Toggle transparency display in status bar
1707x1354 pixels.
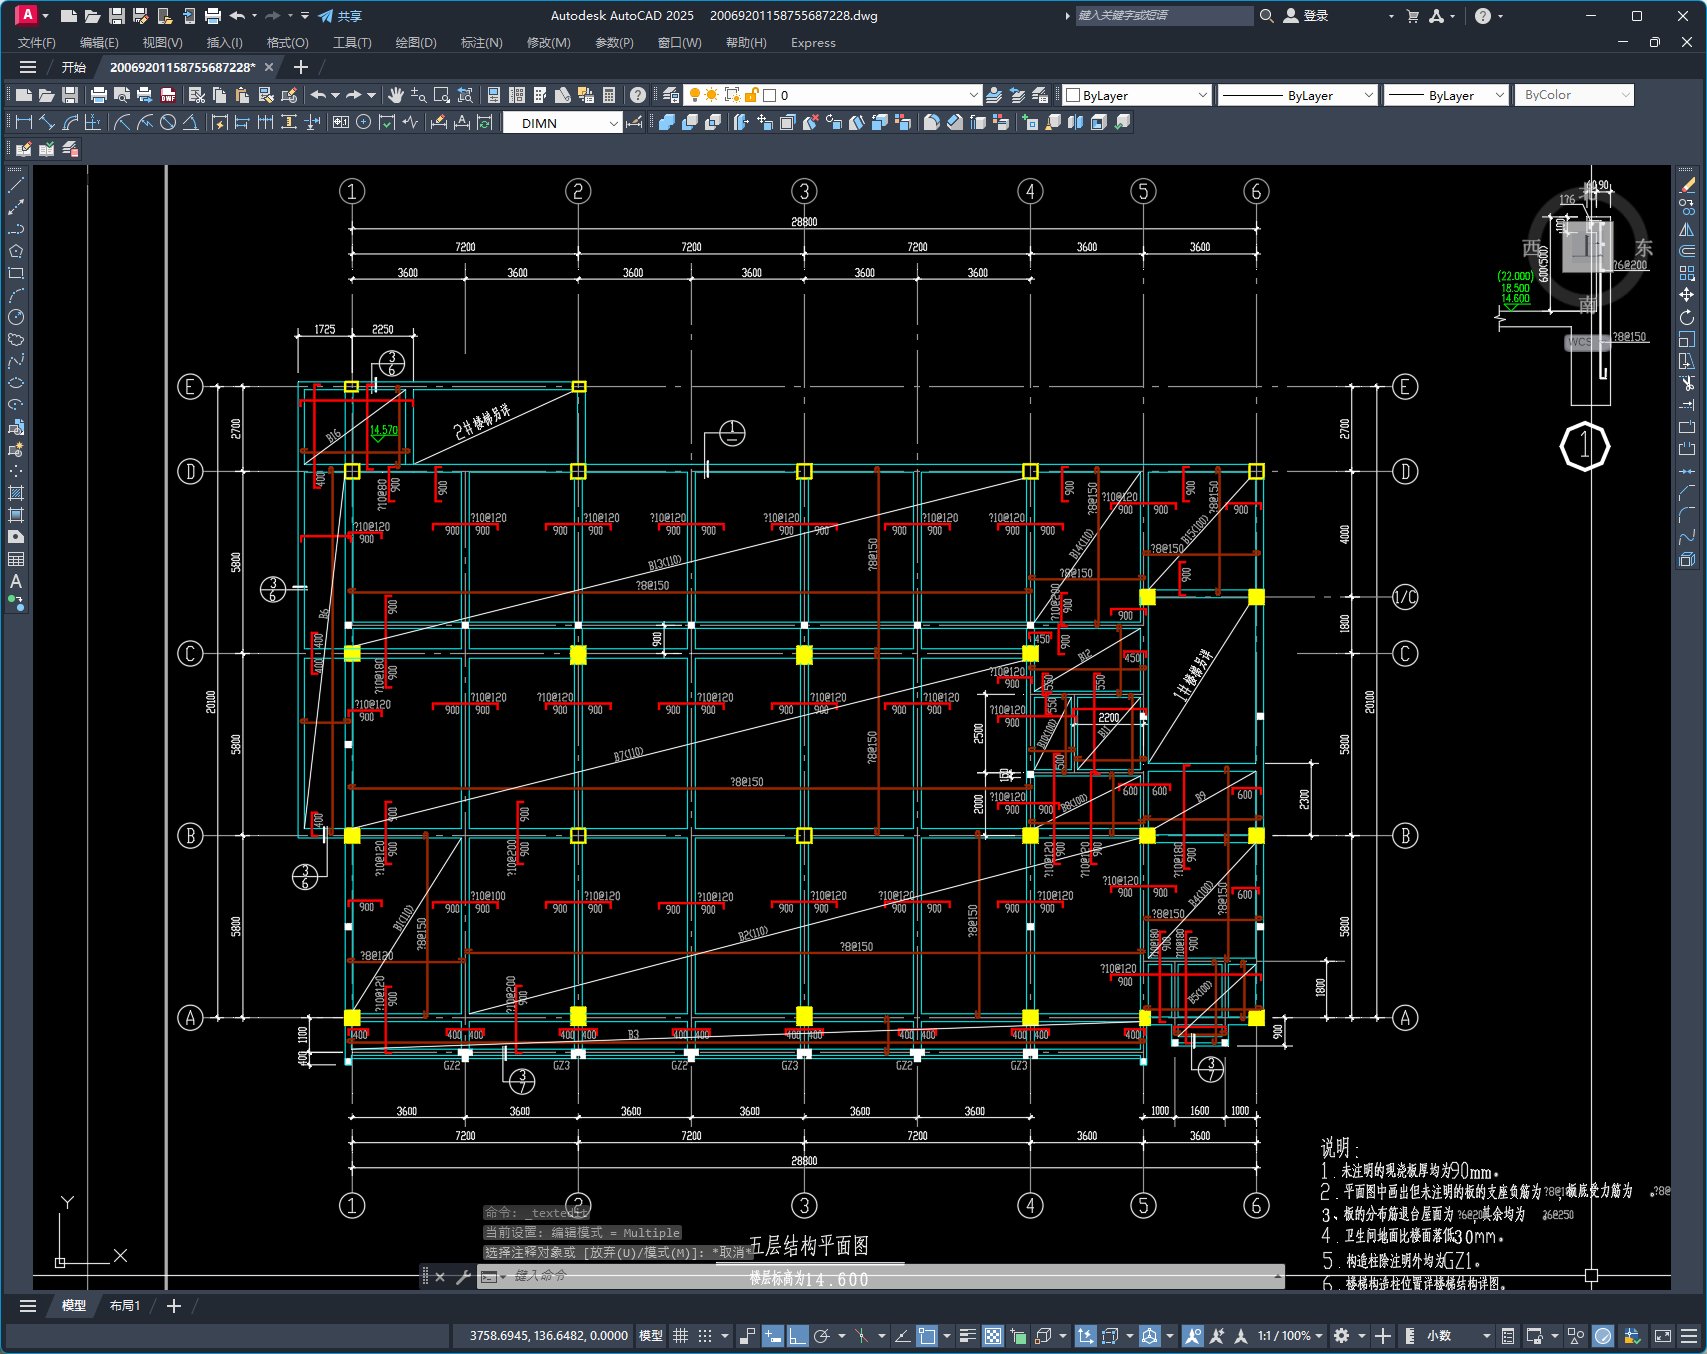[x=992, y=1336]
